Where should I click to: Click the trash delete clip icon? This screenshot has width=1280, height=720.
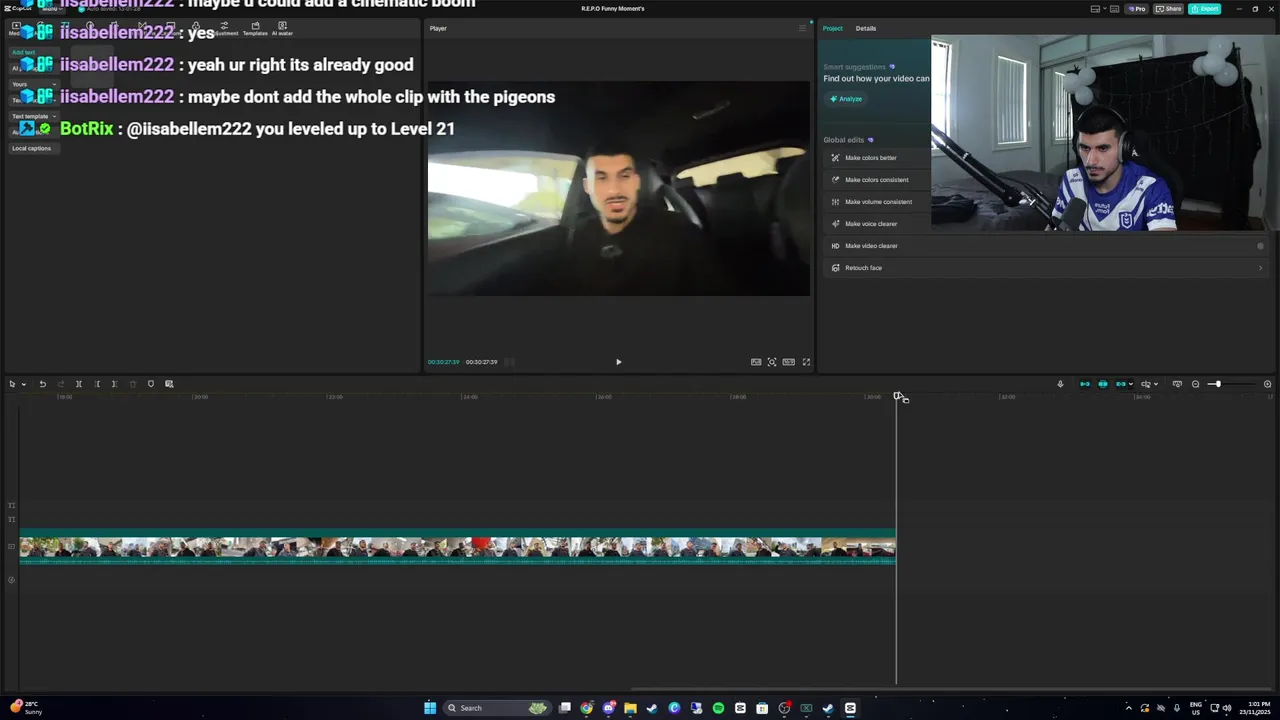click(x=132, y=384)
